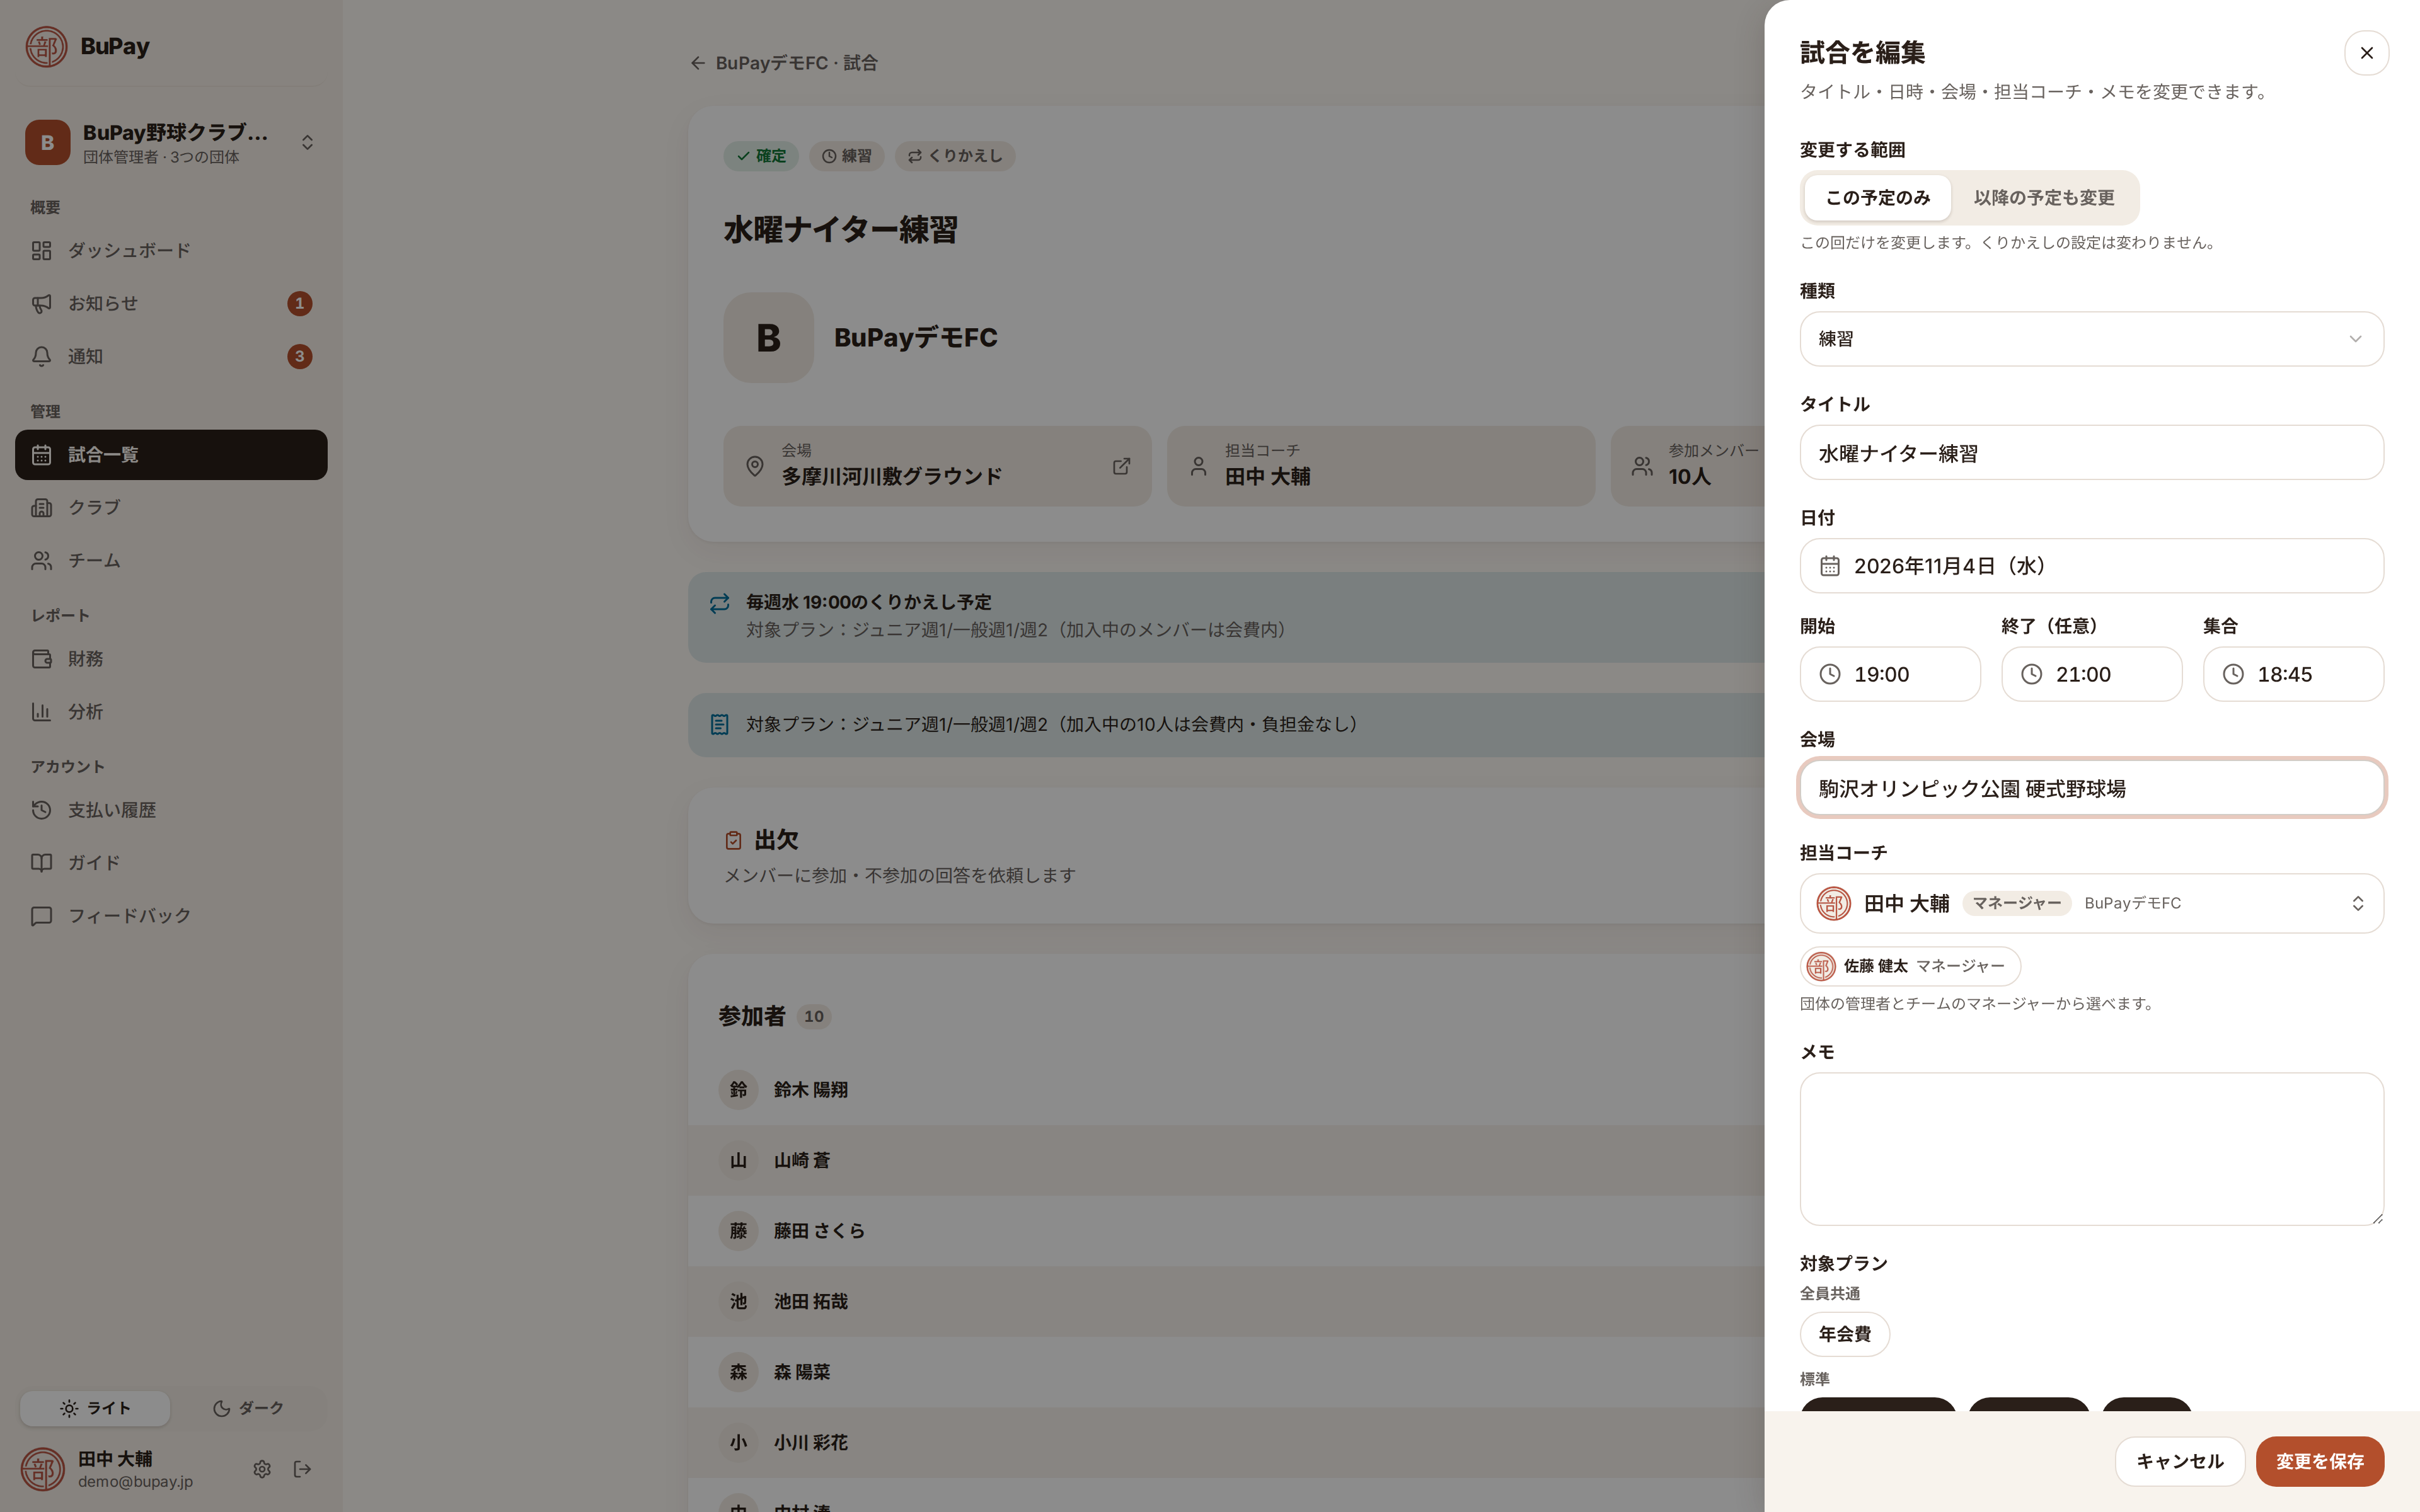
Task: Expand the BuPay野球クラブ organization switcher
Action: [x=171, y=143]
